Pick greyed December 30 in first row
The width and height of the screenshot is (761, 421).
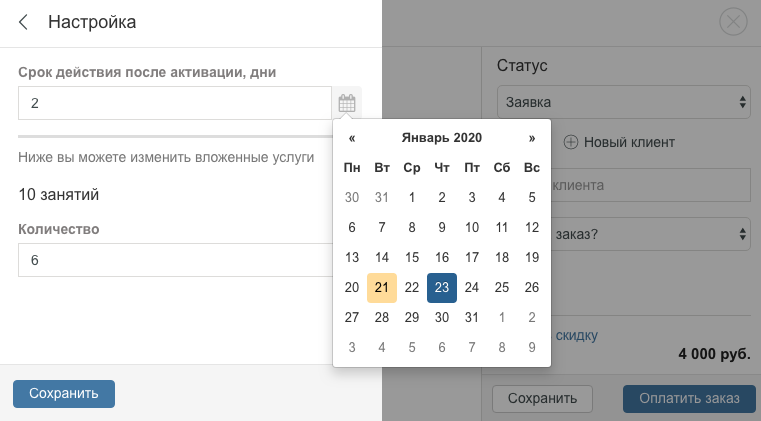click(352, 198)
